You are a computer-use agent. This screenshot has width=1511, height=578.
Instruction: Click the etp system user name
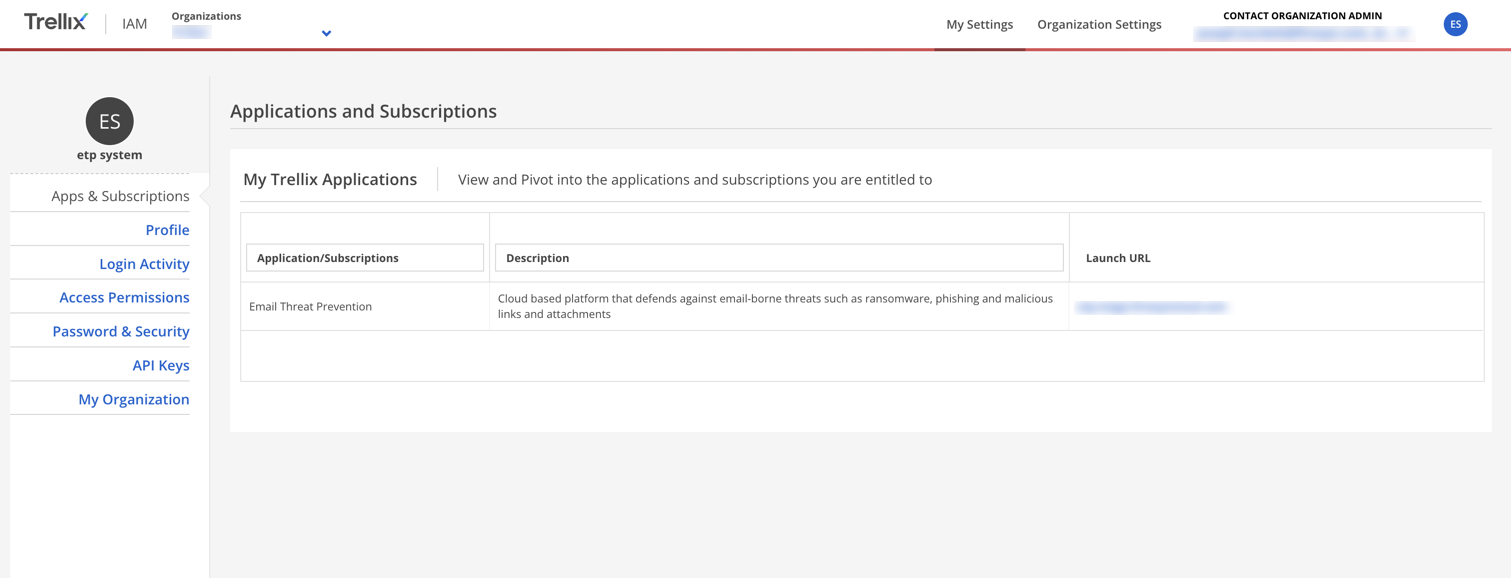(x=110, y=155)
